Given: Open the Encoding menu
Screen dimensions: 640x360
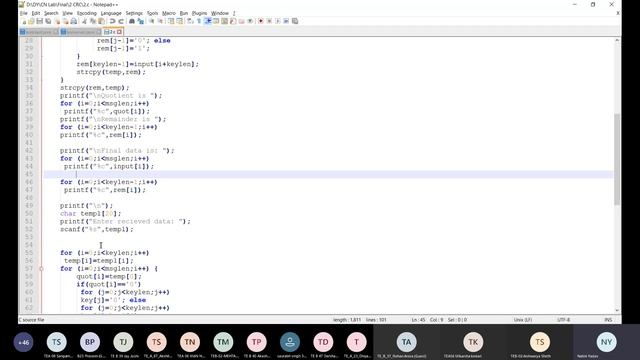Looking at the screenshot, I should click(x=87, y=13).
